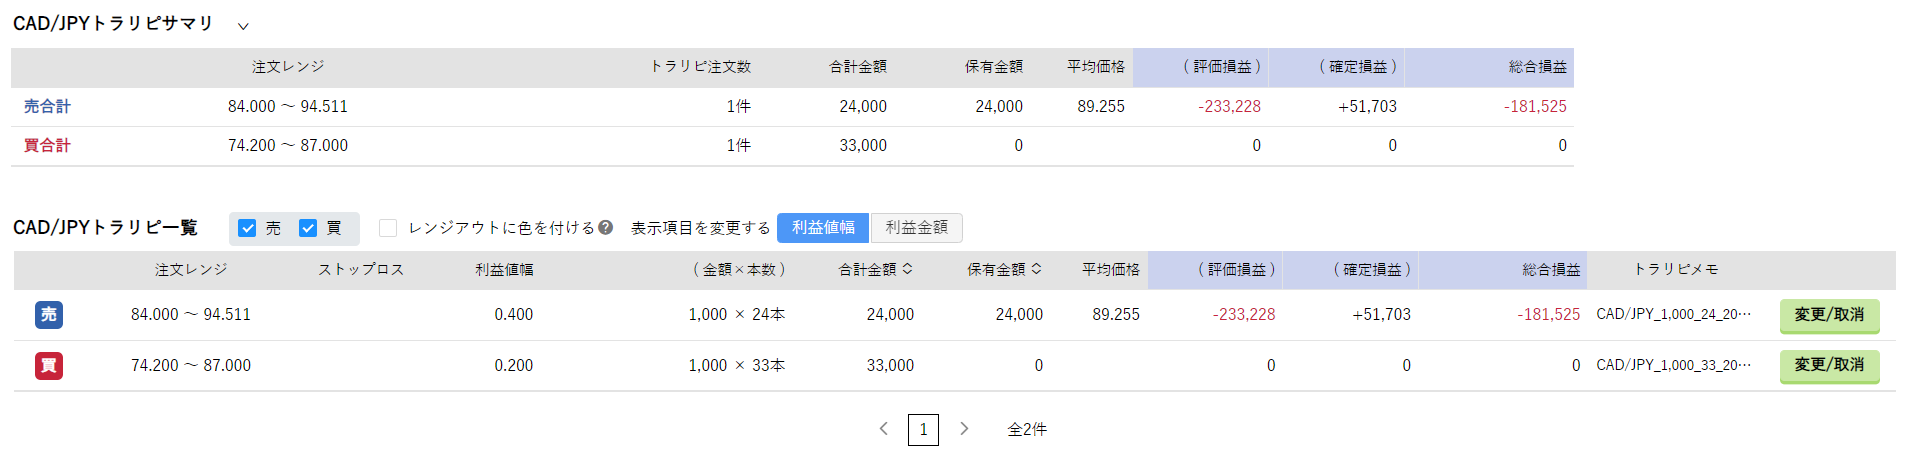The width and height of the screenshot is (1915, 457).
Task: Expand the CAD/JPYトラリピサマリ chevron
Action: tap(243, 26)
